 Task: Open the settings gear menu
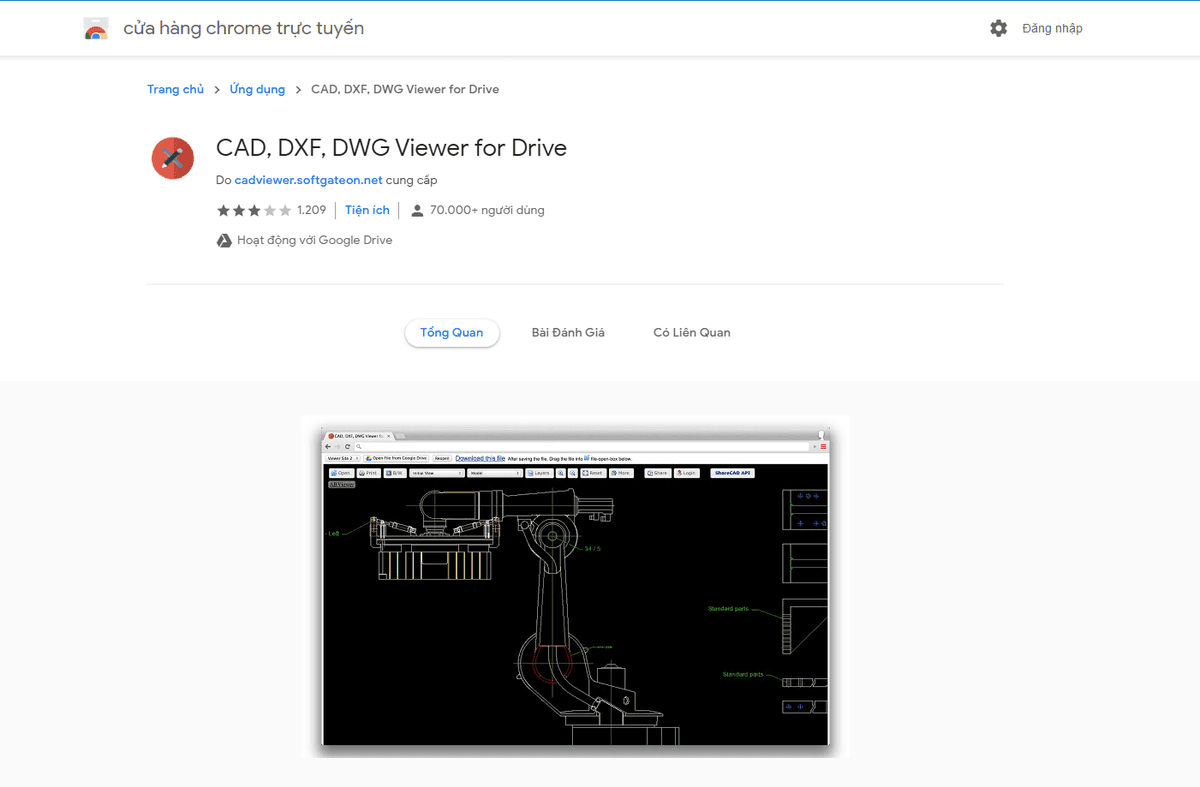[x=998, y=28]
